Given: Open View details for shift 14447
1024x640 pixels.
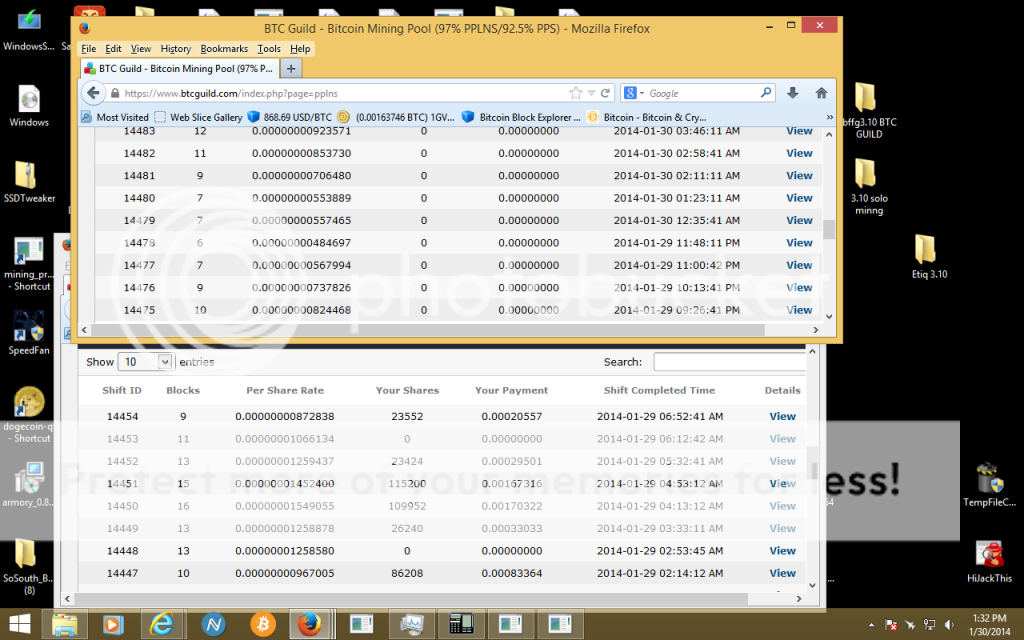Looking at the screenshot, I should point(782,573).
